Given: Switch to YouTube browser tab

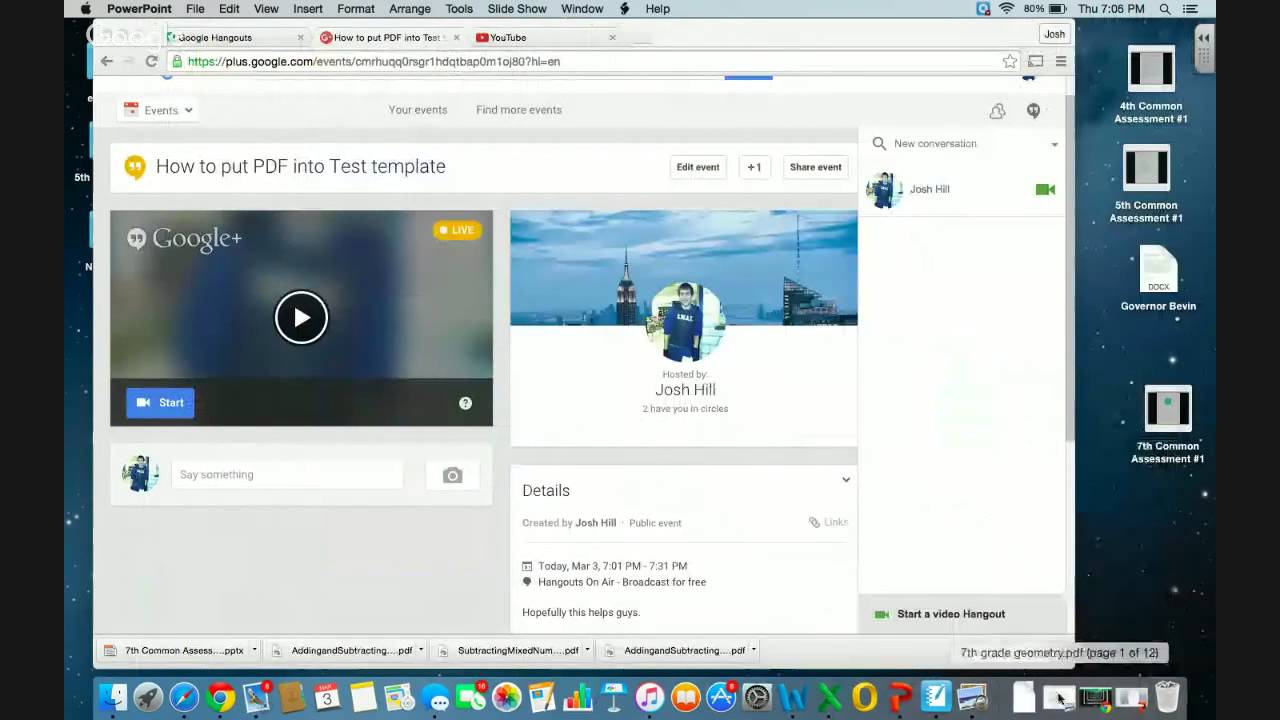Looking at the screenshot, I should tap(546, 37).
